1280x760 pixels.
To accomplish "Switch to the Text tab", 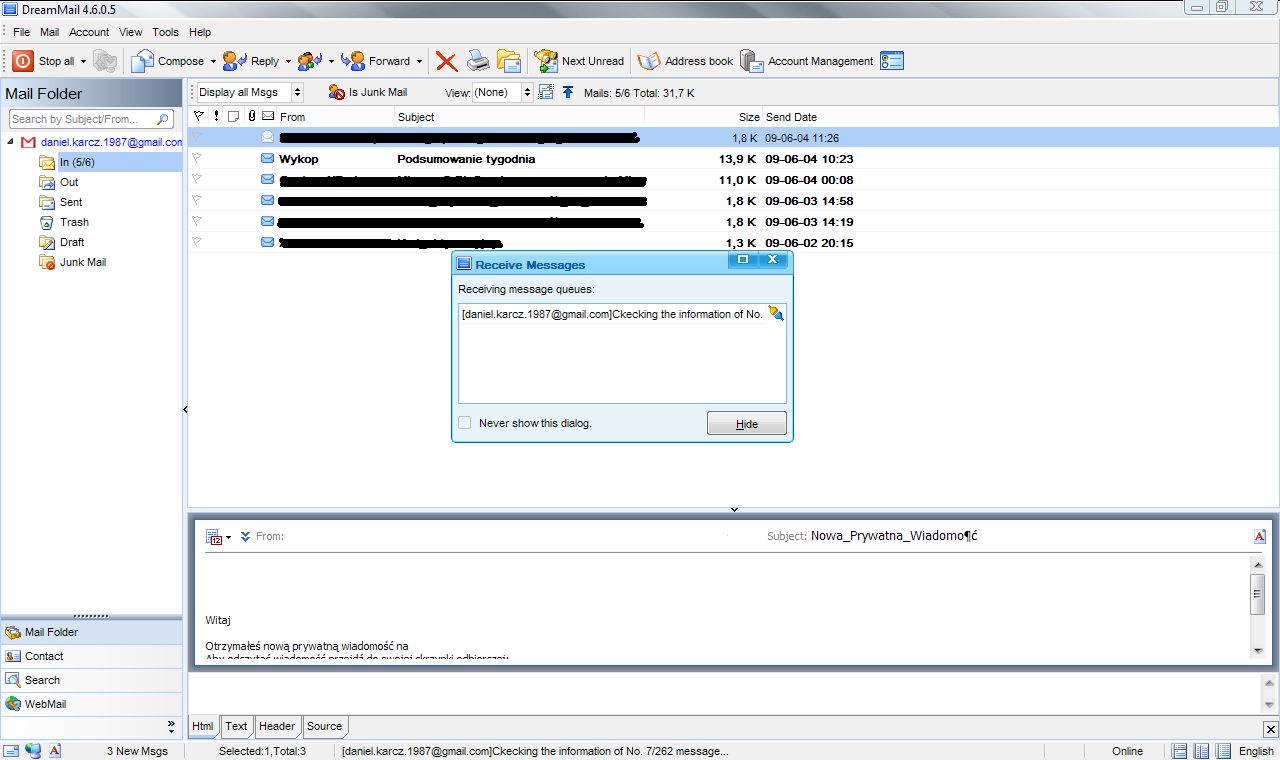I will tap(236, 726).
